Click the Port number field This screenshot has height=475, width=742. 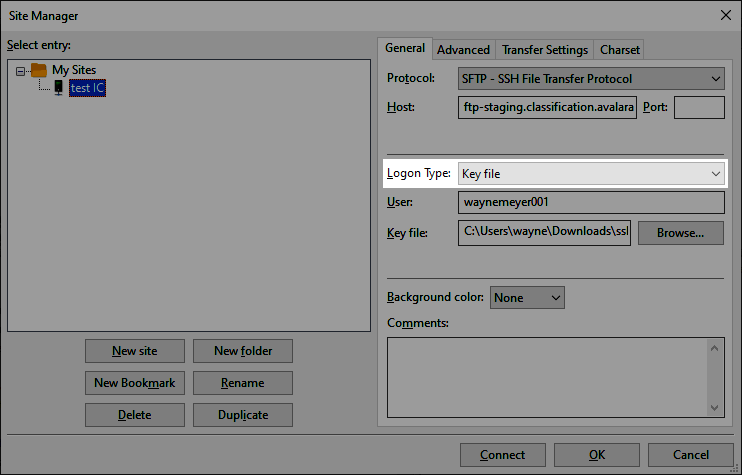pyautogui.click(x=699, y=107)
